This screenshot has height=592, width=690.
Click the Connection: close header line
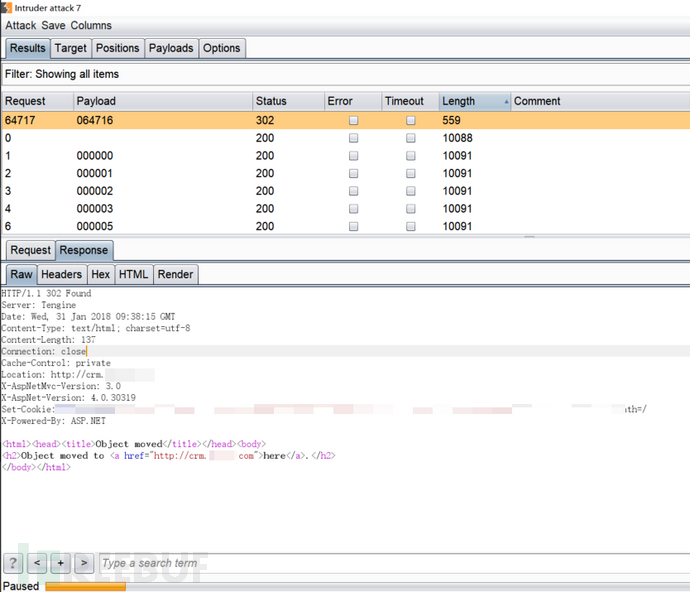click(x=44, y=351)
